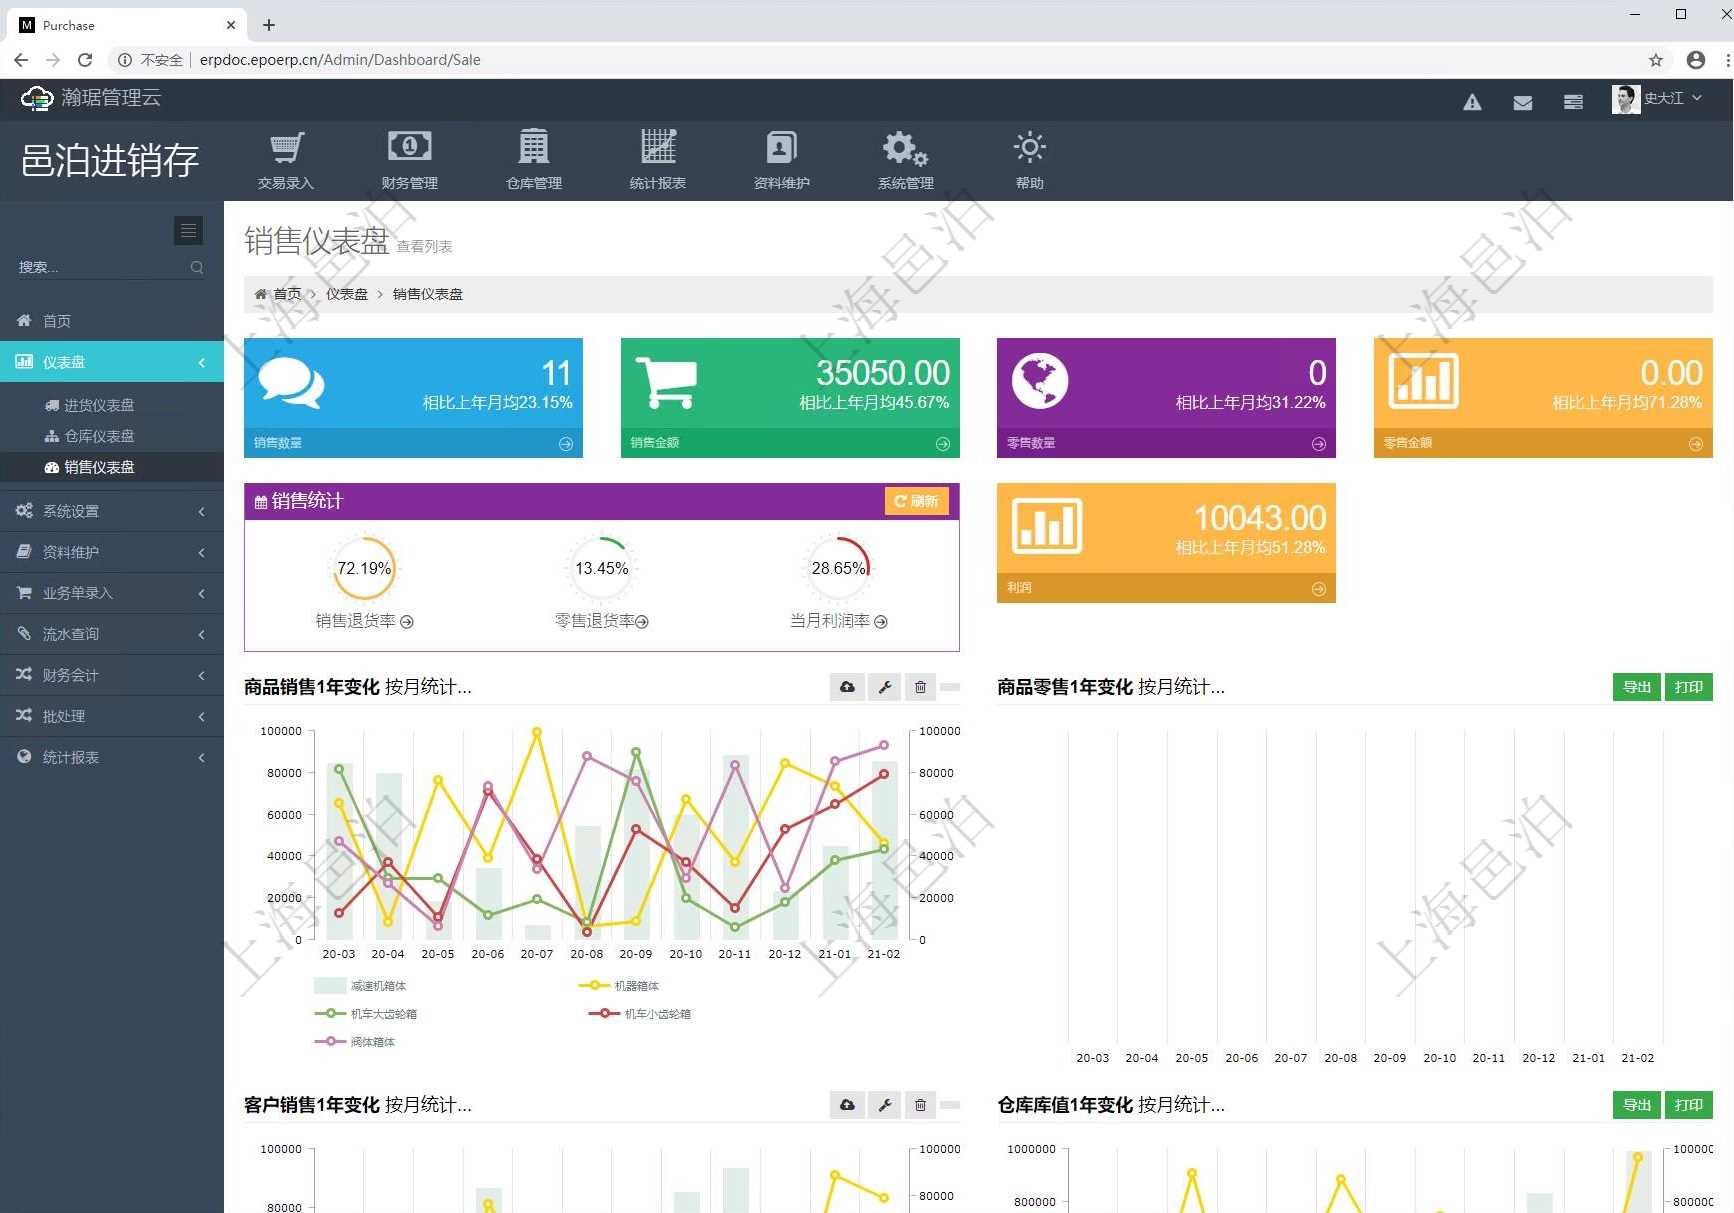Screen dimensions: 1734x1213
Task: Open the 销售退货率 detail link
Action: (365, 621)
